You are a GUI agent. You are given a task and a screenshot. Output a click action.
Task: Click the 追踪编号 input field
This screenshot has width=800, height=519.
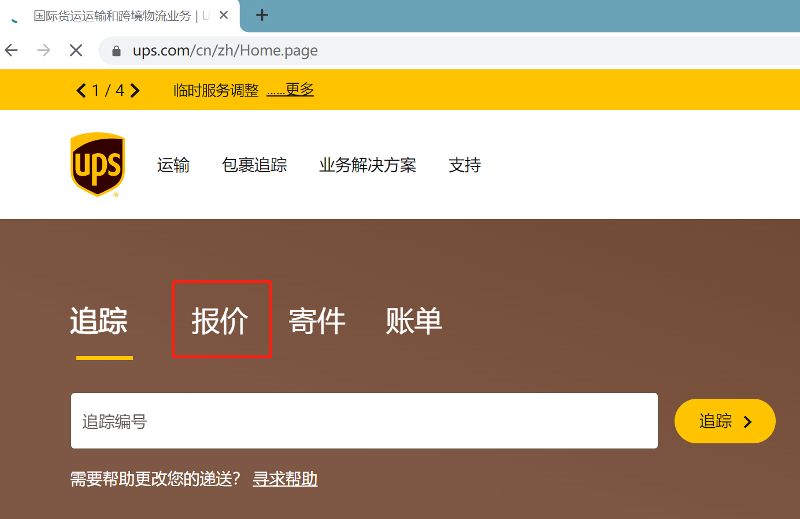pyautogui.click(x=364, y=421)
